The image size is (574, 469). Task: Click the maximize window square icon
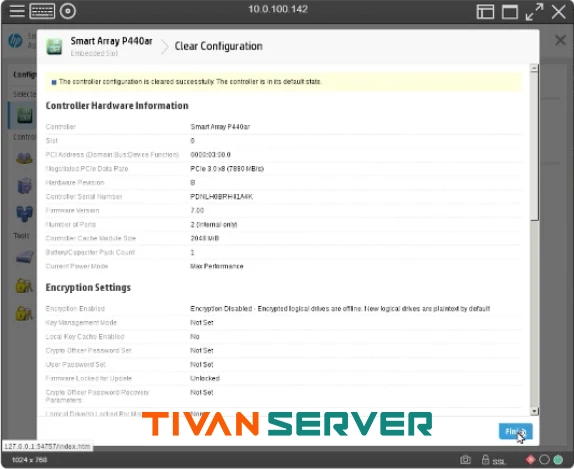(x=510, y=12)
